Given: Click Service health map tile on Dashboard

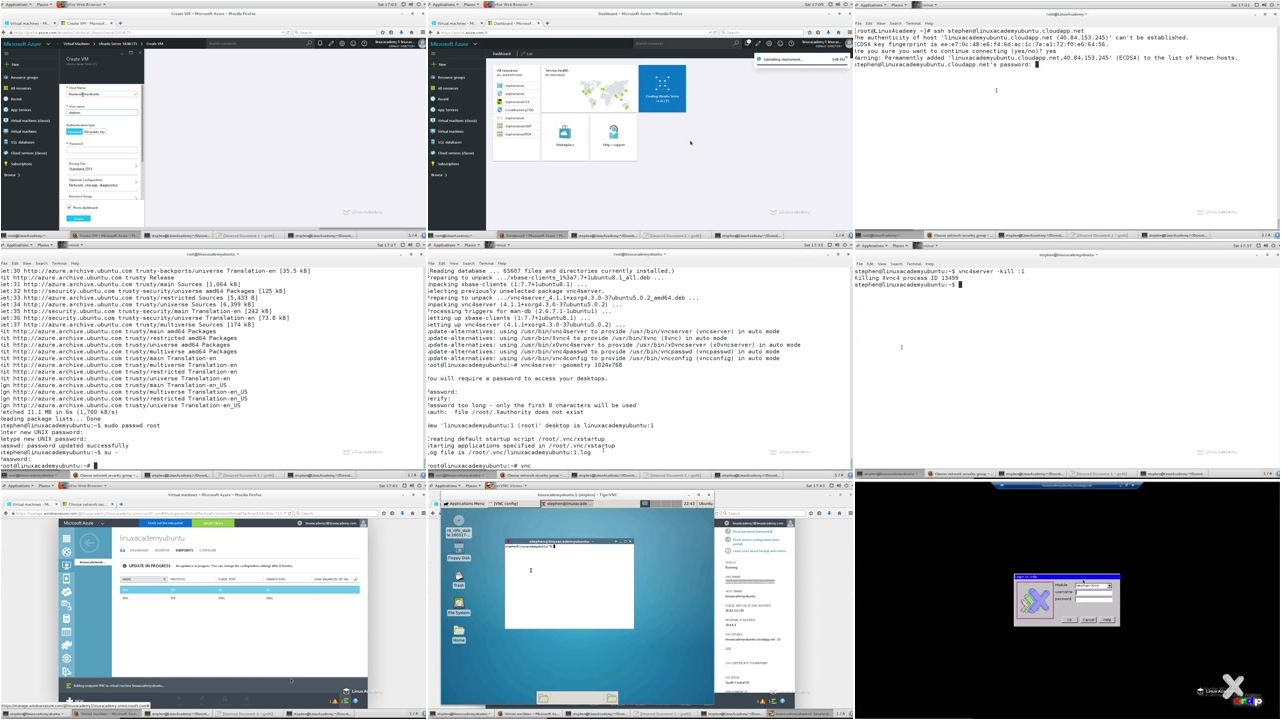Looking at the screenshot, I should click(590, 90).
